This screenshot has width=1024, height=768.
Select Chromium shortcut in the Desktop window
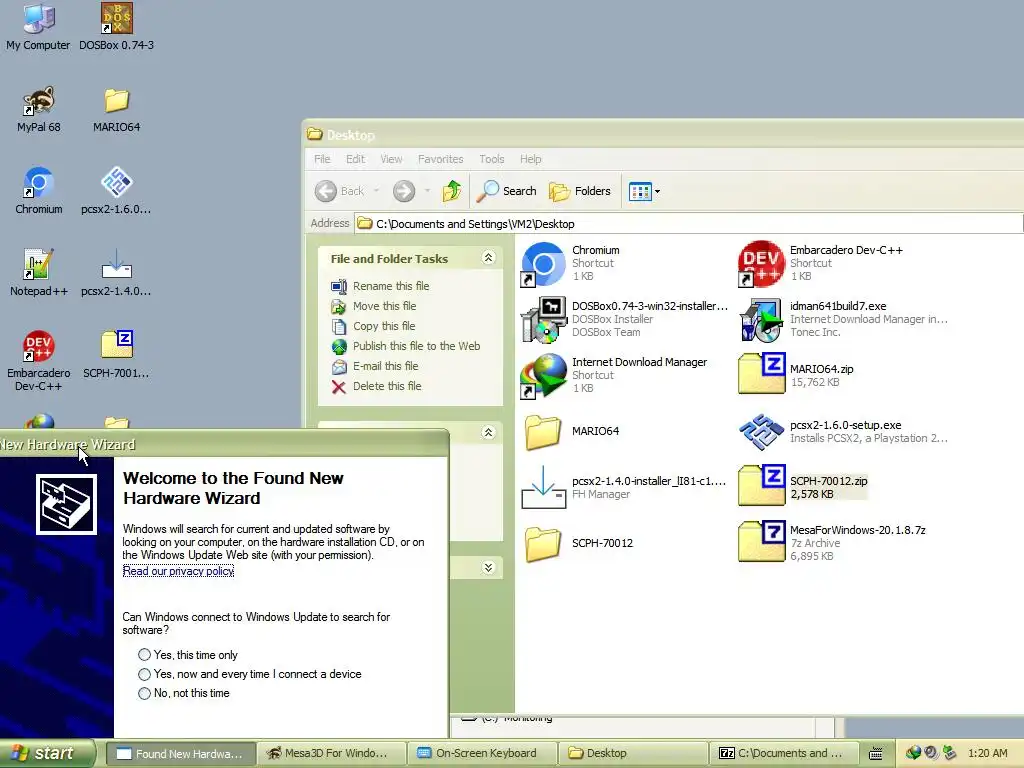click(x=570, y=263)
